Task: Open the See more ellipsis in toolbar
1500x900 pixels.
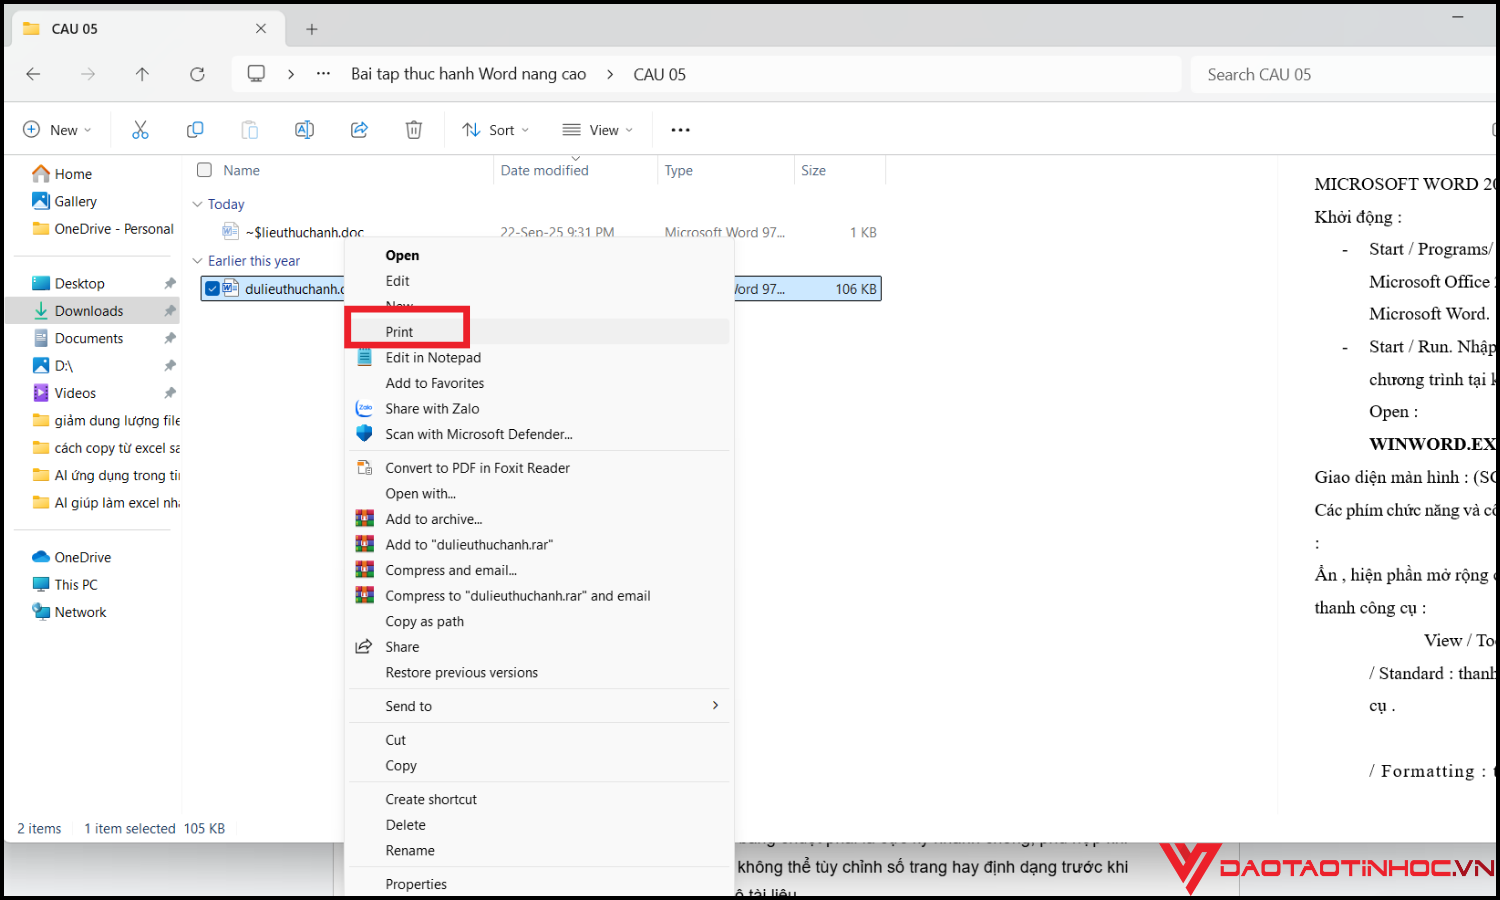Action: point(680,130)
